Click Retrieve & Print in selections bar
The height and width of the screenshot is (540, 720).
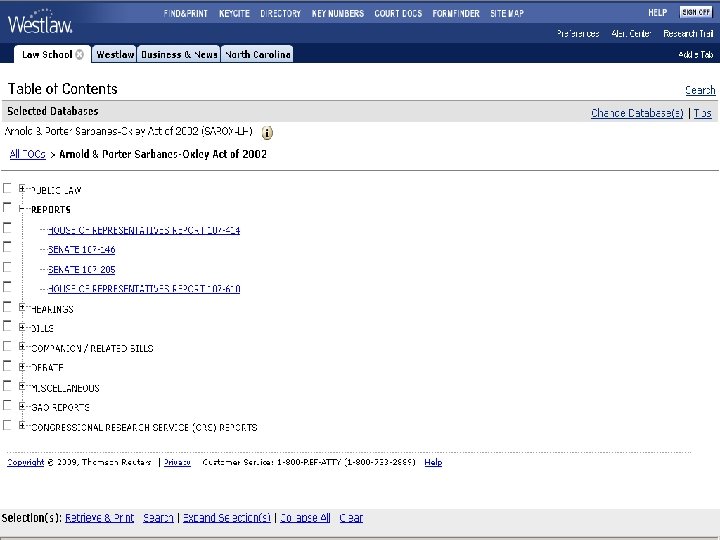(100, 518)
